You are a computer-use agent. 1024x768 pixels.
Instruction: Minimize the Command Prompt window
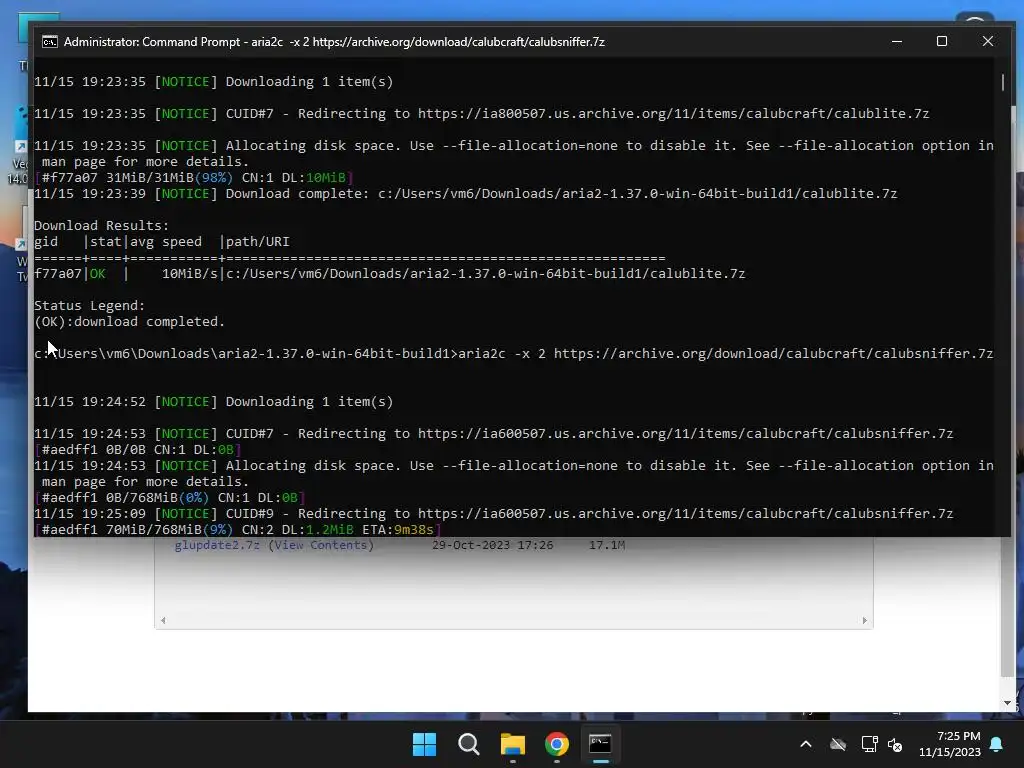(897, 41)
